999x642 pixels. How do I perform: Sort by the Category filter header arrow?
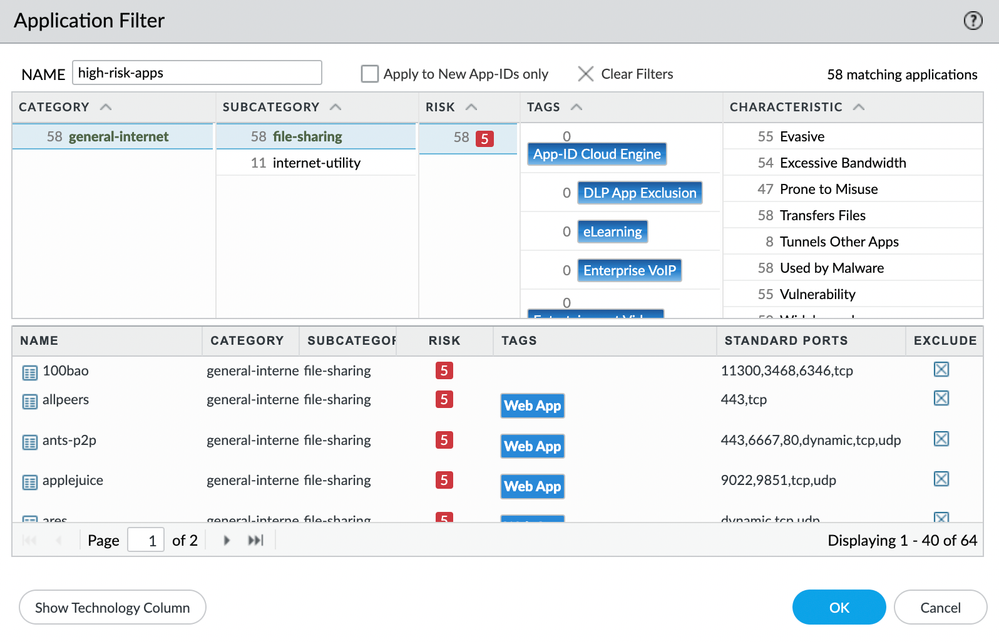click(x=106, y=107)
